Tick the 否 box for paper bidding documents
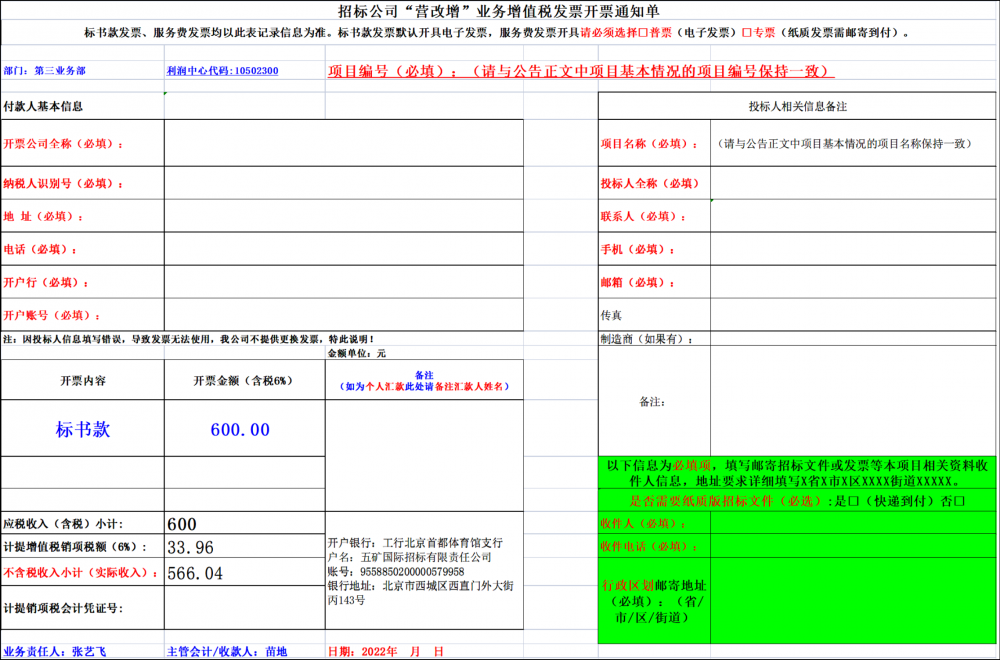 [960, 501]
